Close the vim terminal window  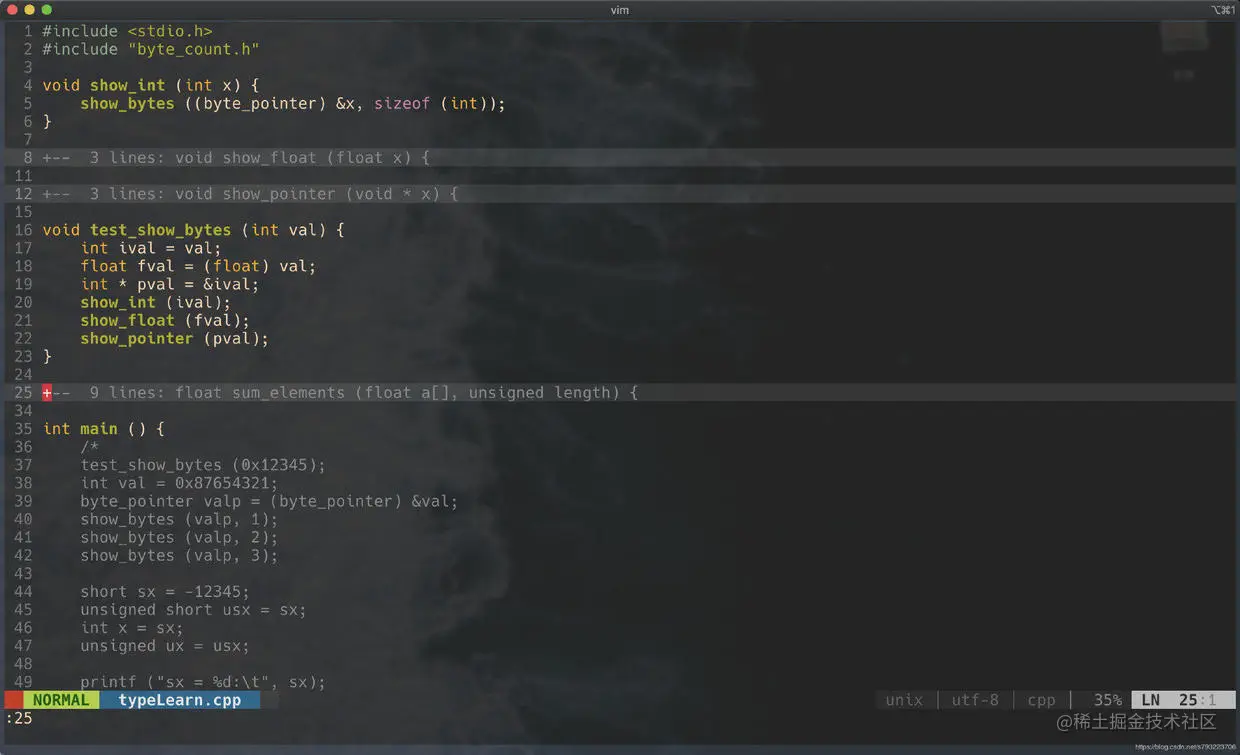coord(13,9)
